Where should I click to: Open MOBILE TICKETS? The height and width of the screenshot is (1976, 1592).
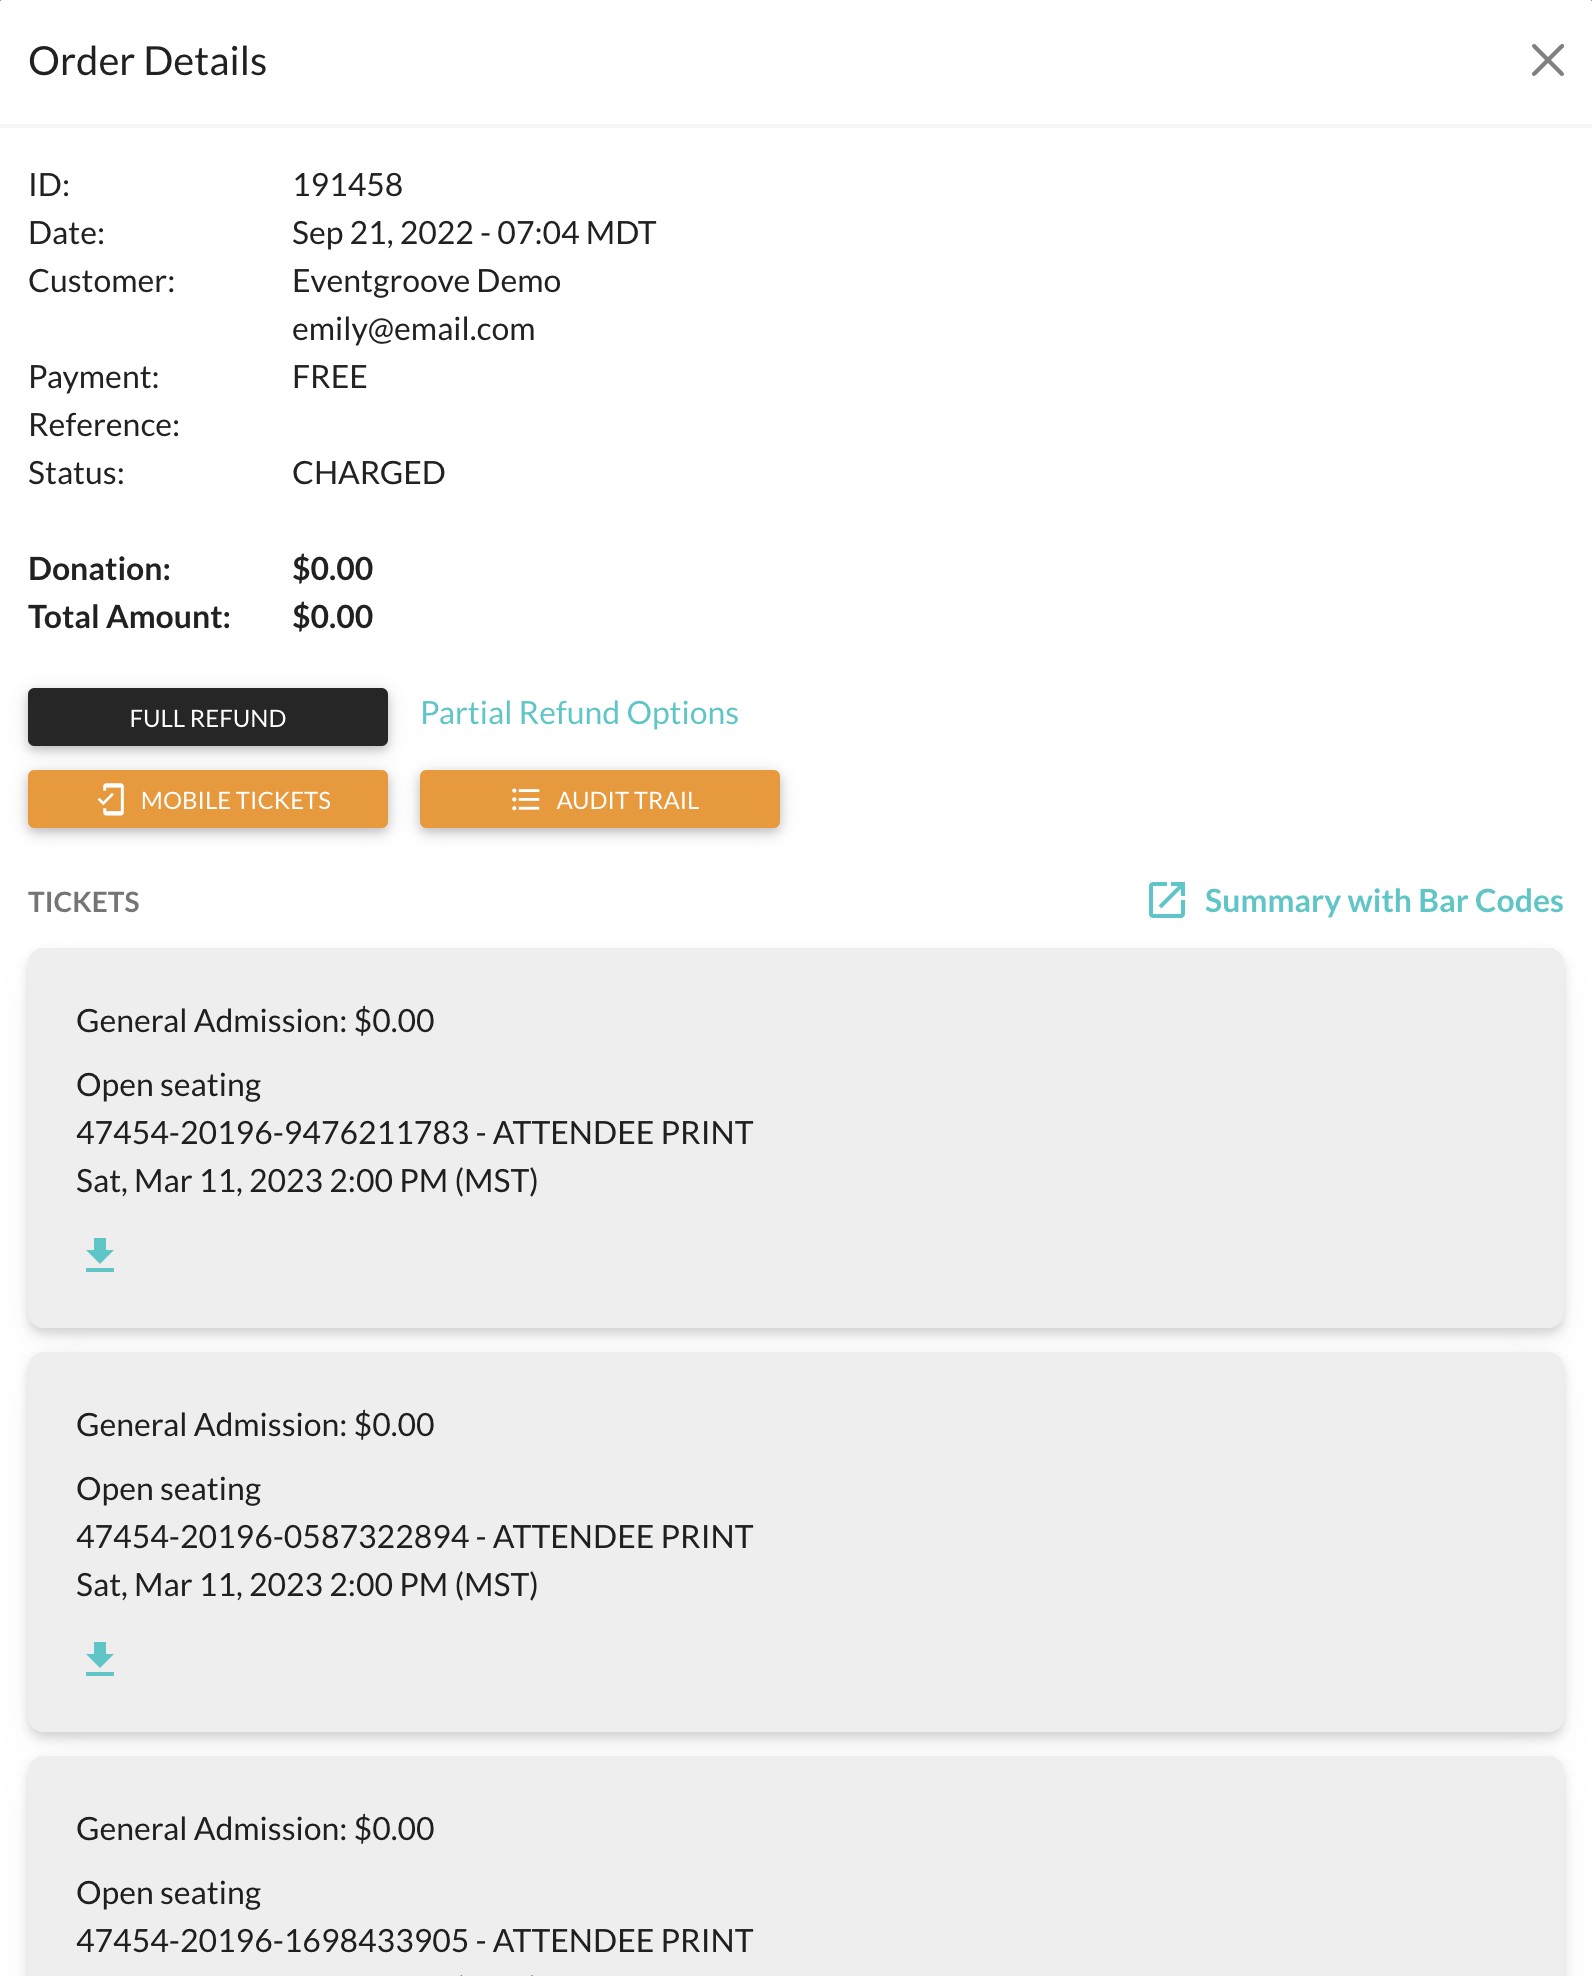click(x=208, y=799)
